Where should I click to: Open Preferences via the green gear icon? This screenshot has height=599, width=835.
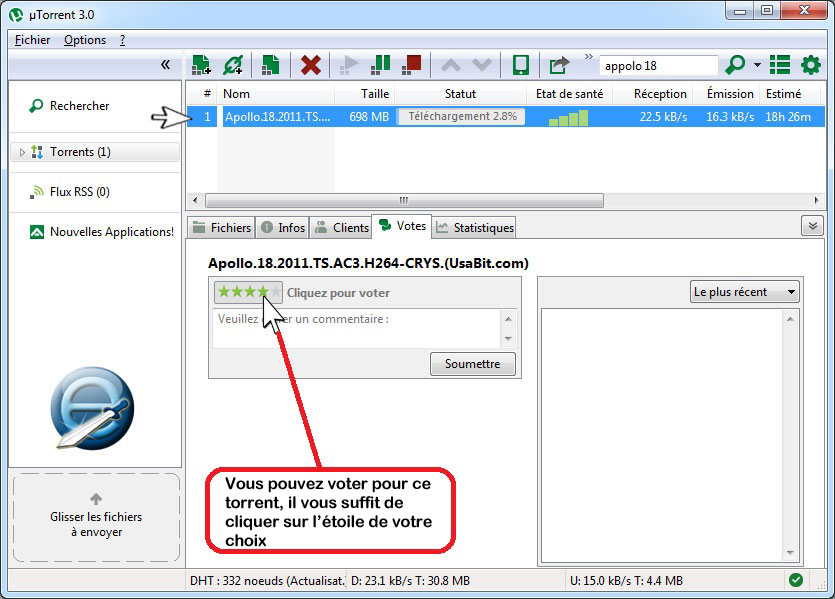click(x=811, y=65)
